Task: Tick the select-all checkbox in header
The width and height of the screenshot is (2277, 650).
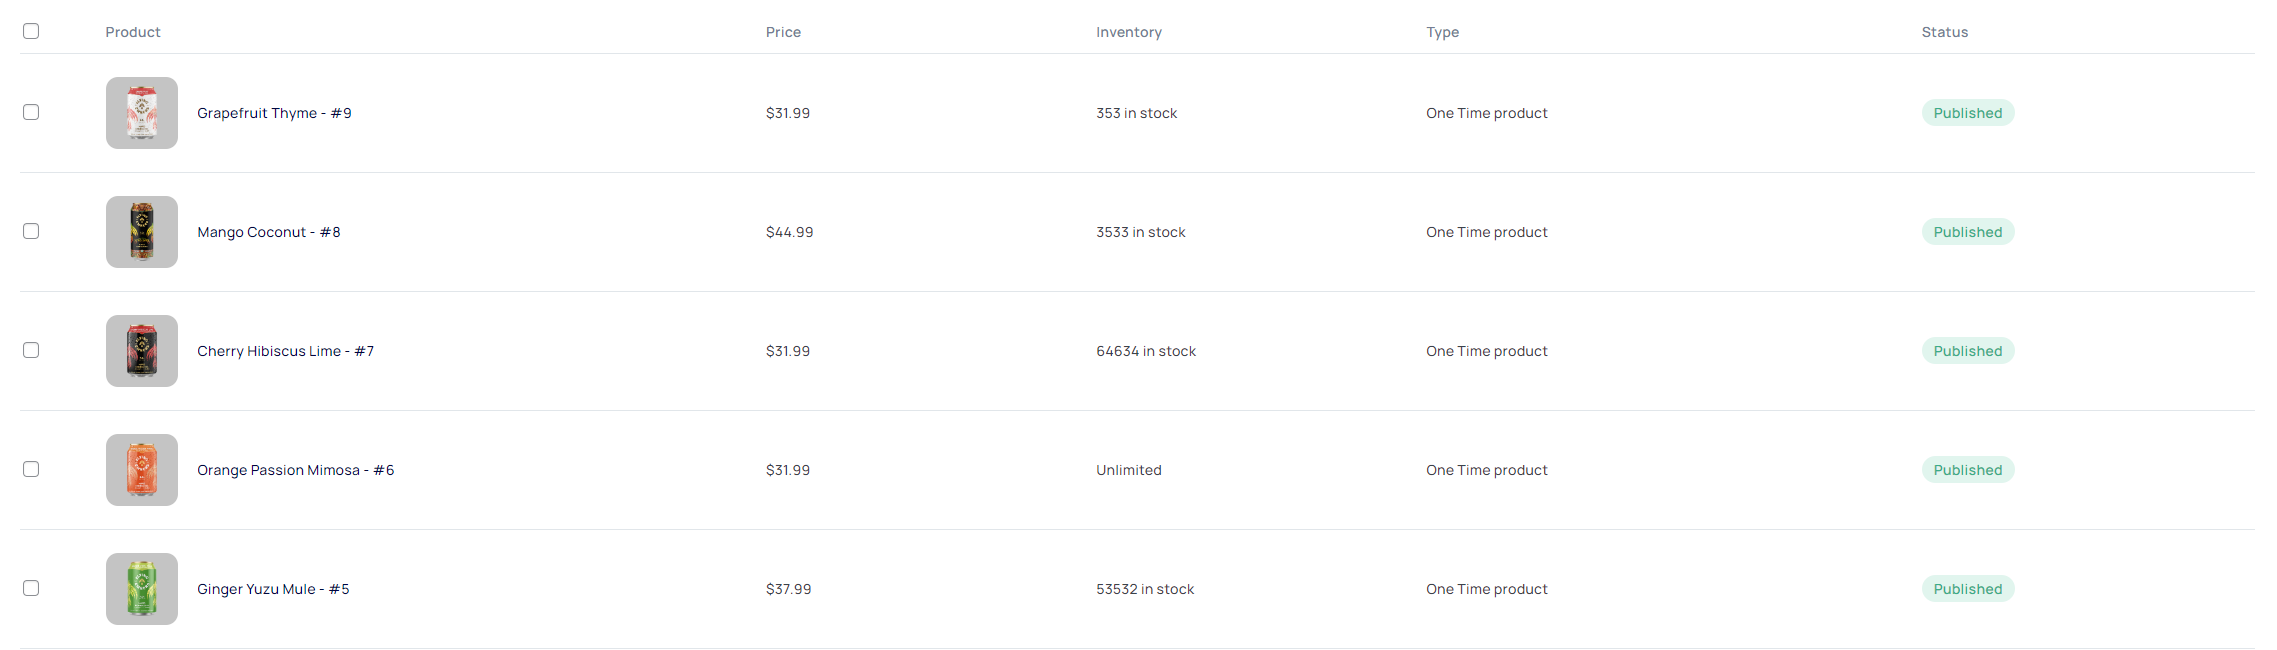Action: 31,31
